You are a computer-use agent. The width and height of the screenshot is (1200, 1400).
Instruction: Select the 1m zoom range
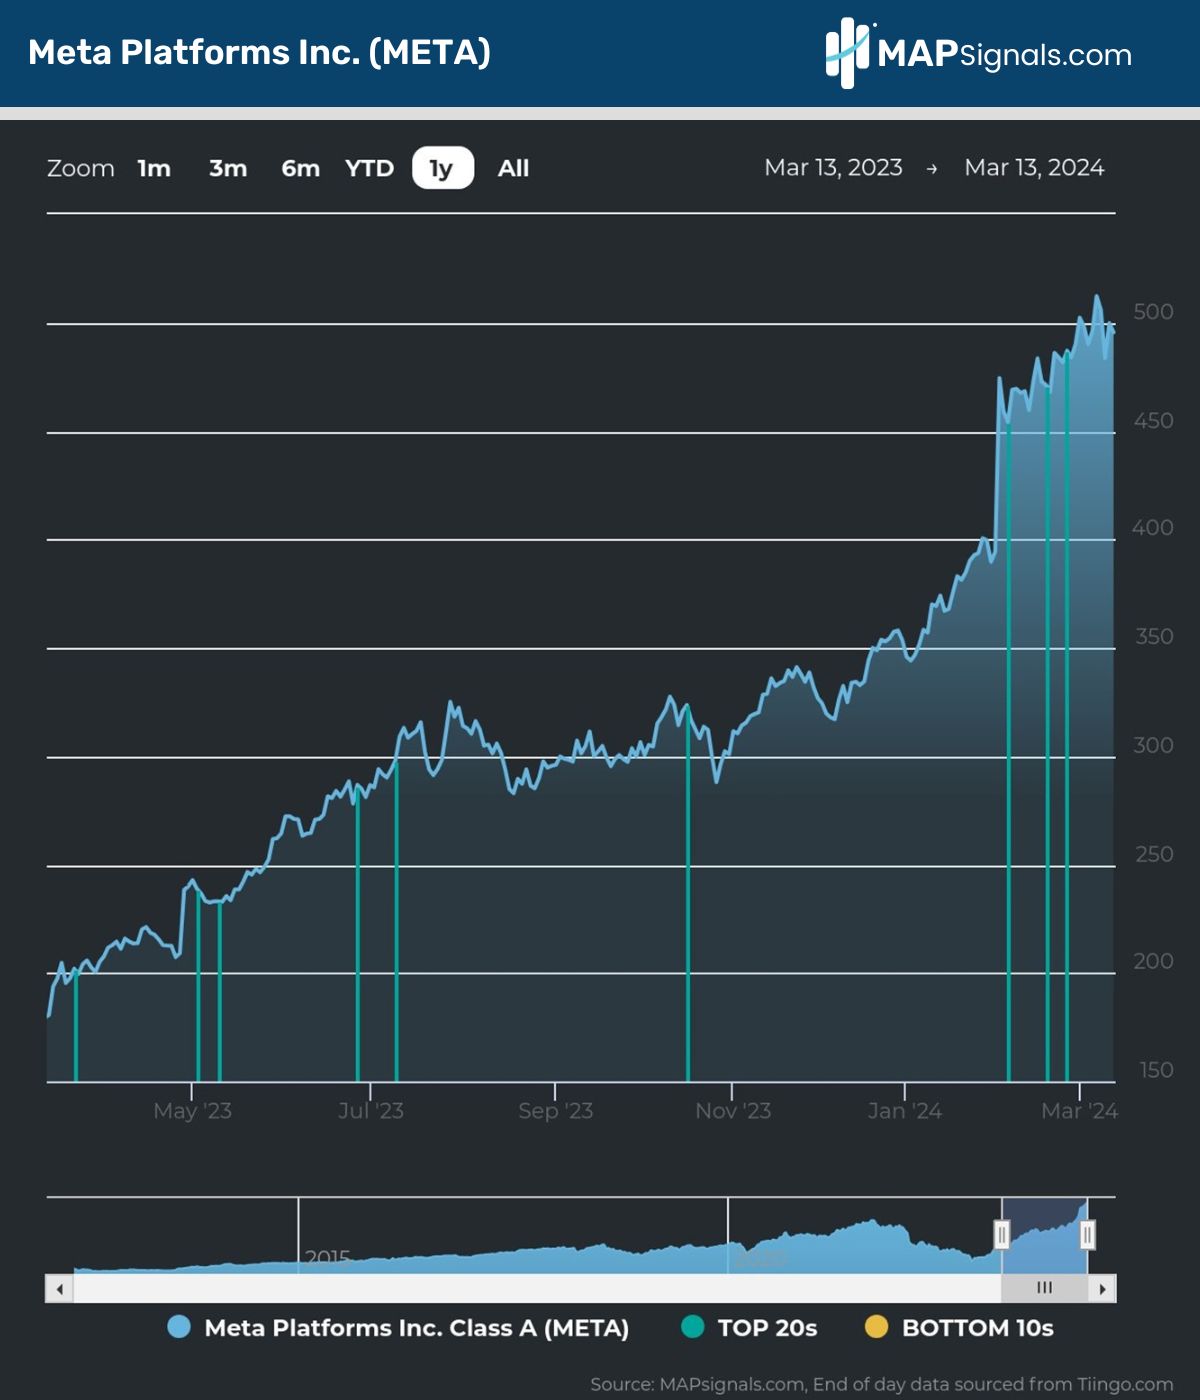coord(154,168)
